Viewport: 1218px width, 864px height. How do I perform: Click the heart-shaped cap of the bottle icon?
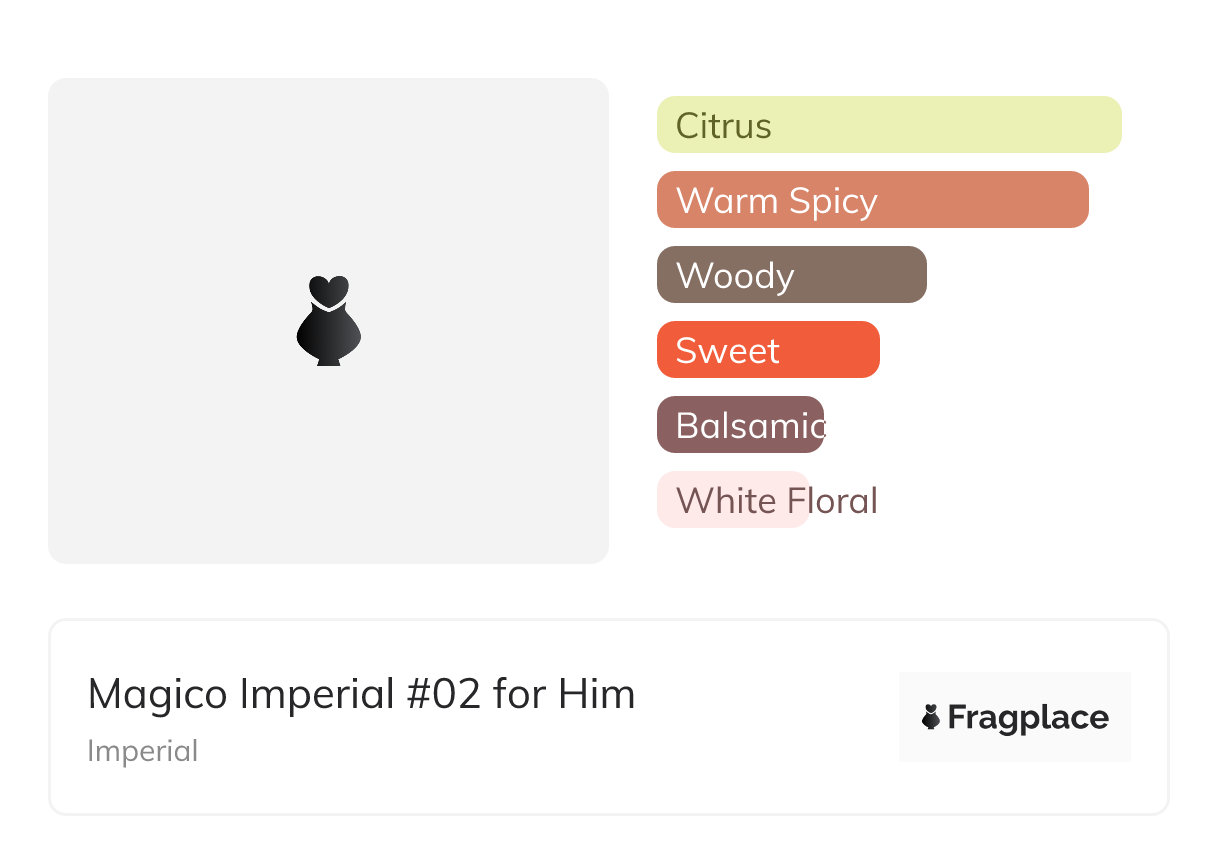328,289
